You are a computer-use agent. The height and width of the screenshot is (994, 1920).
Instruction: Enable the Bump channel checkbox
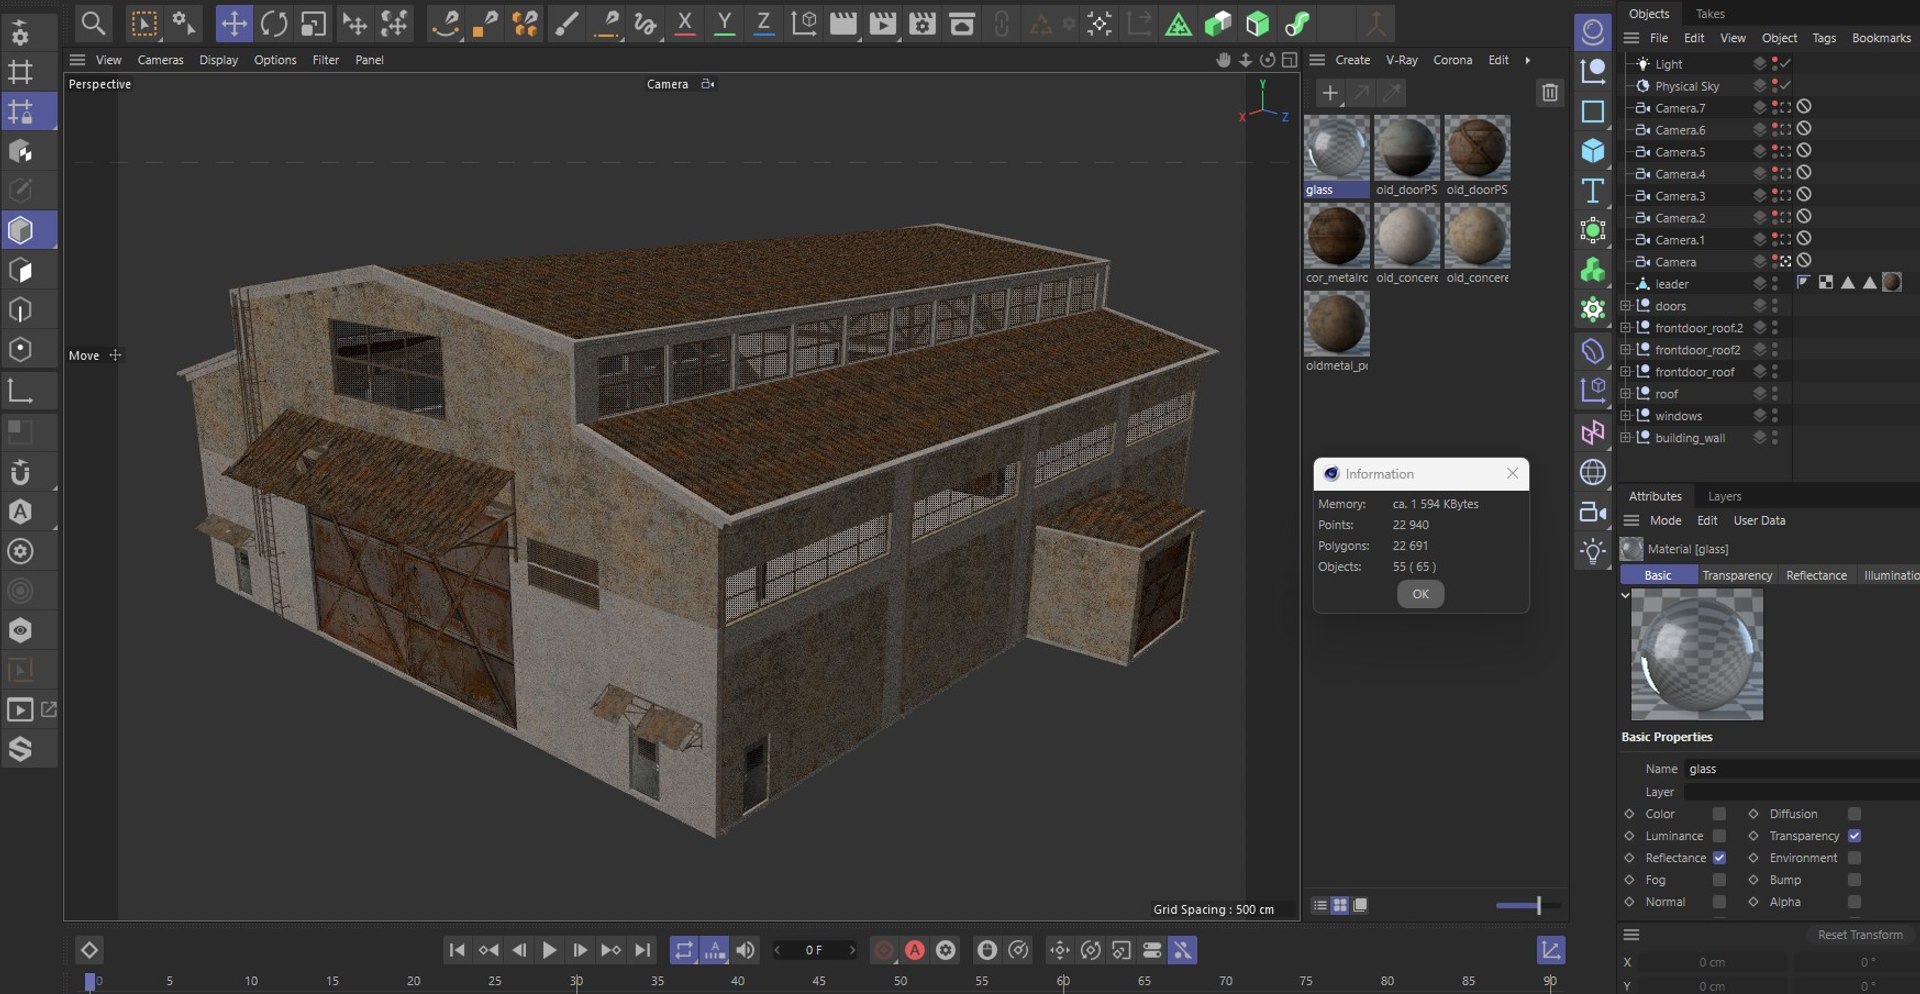coord(1854,880)
